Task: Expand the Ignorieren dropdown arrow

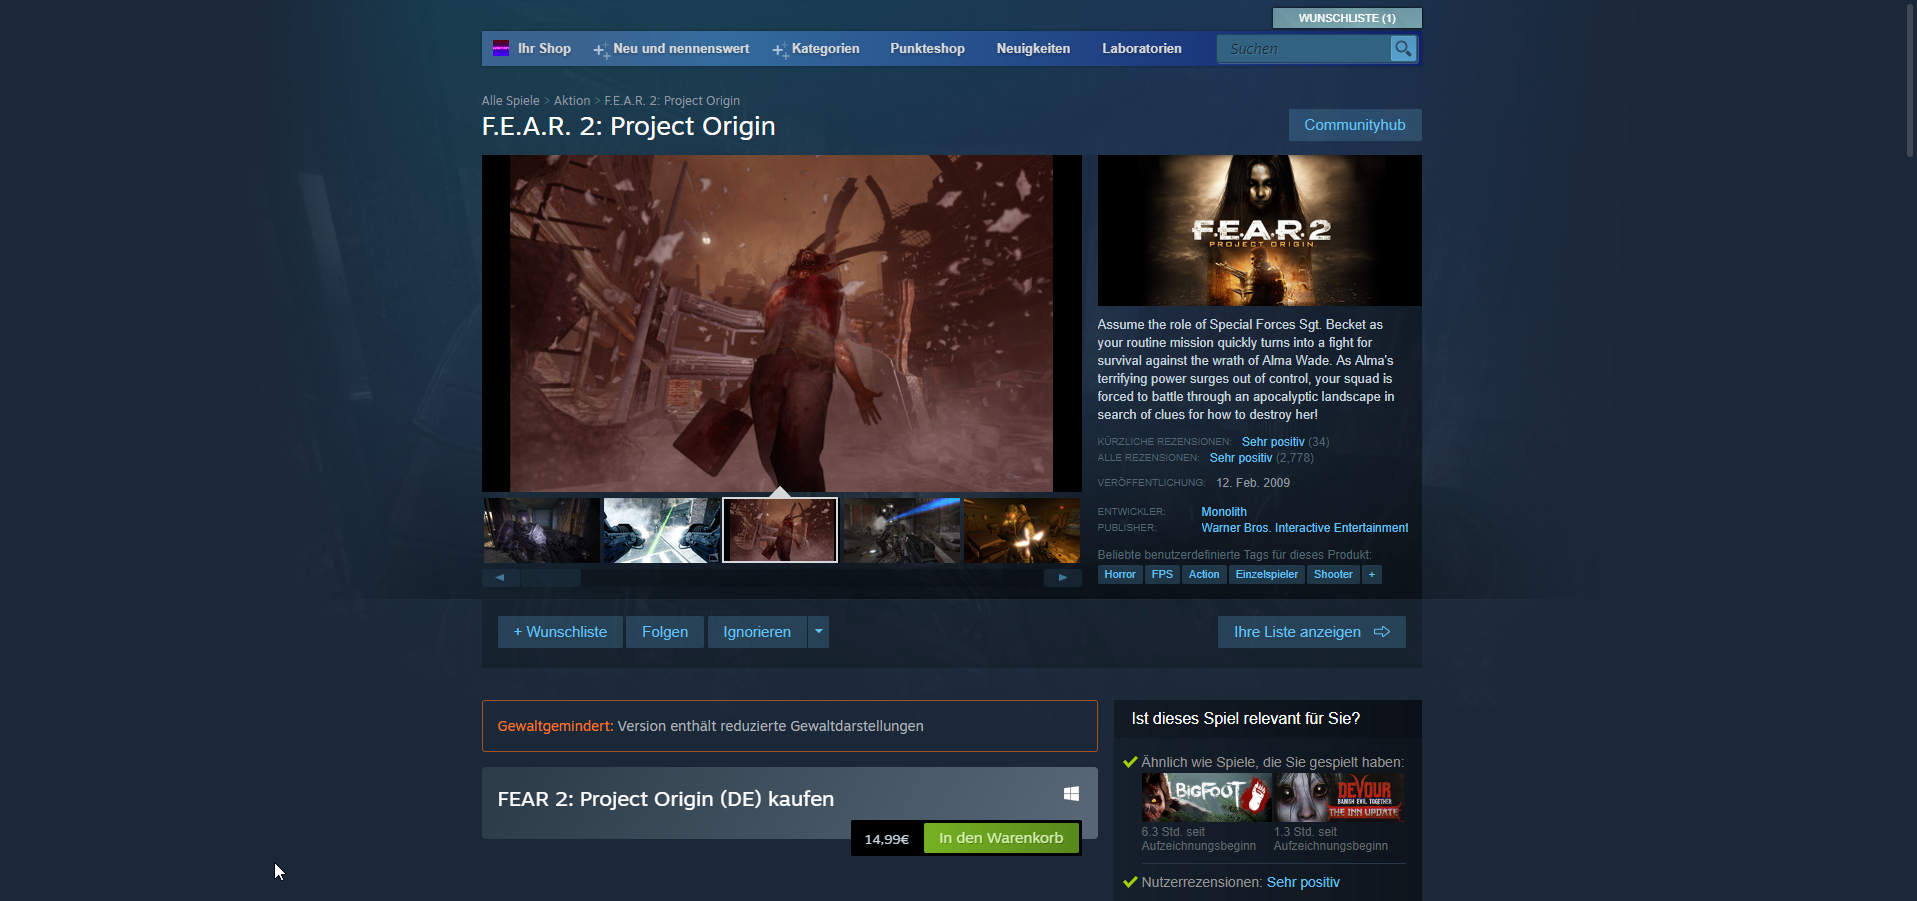Action: (819, 632)
